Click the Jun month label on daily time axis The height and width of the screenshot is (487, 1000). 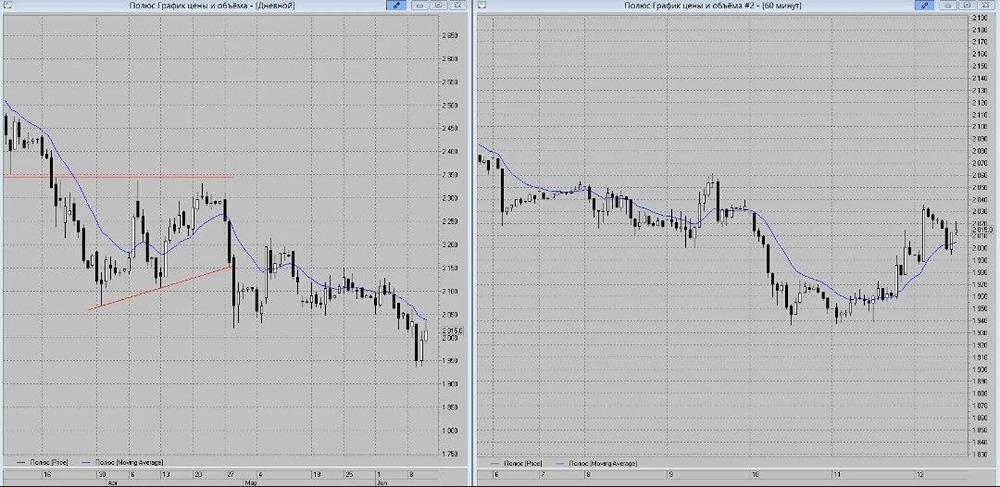[x=380, y=483]
